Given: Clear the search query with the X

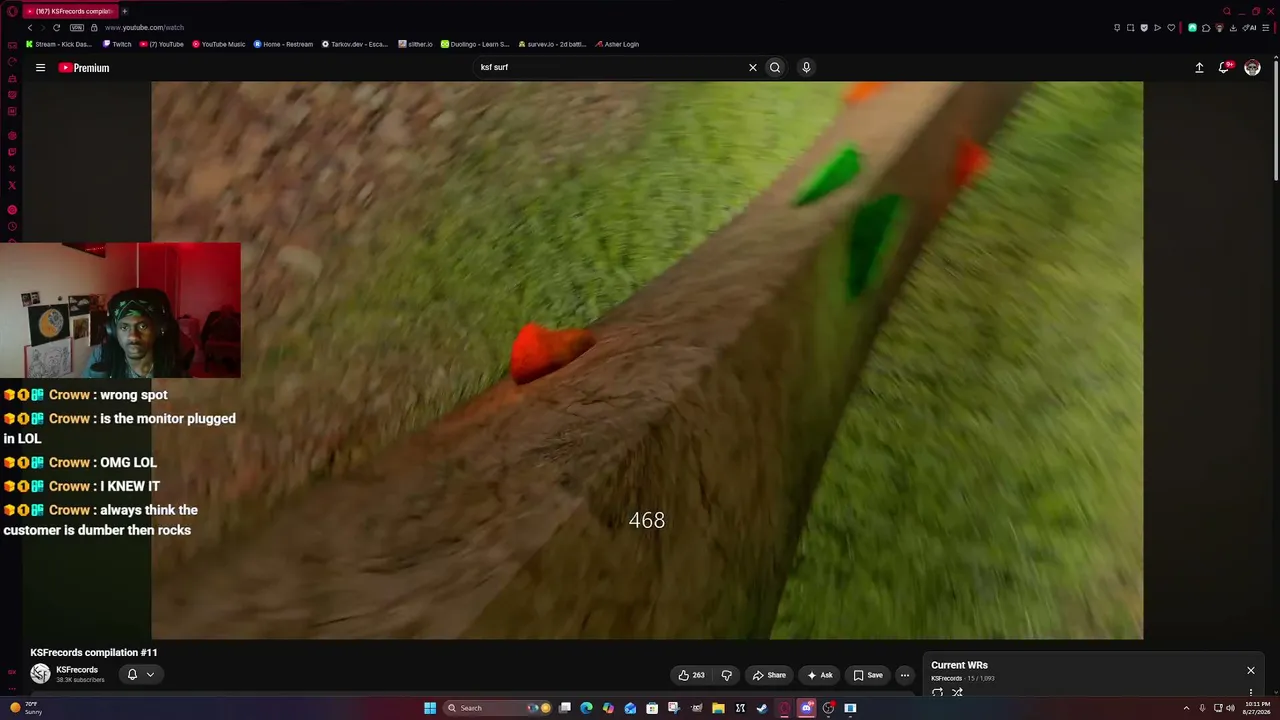Looking at the screenshot, I should click(x=753, y=68).
